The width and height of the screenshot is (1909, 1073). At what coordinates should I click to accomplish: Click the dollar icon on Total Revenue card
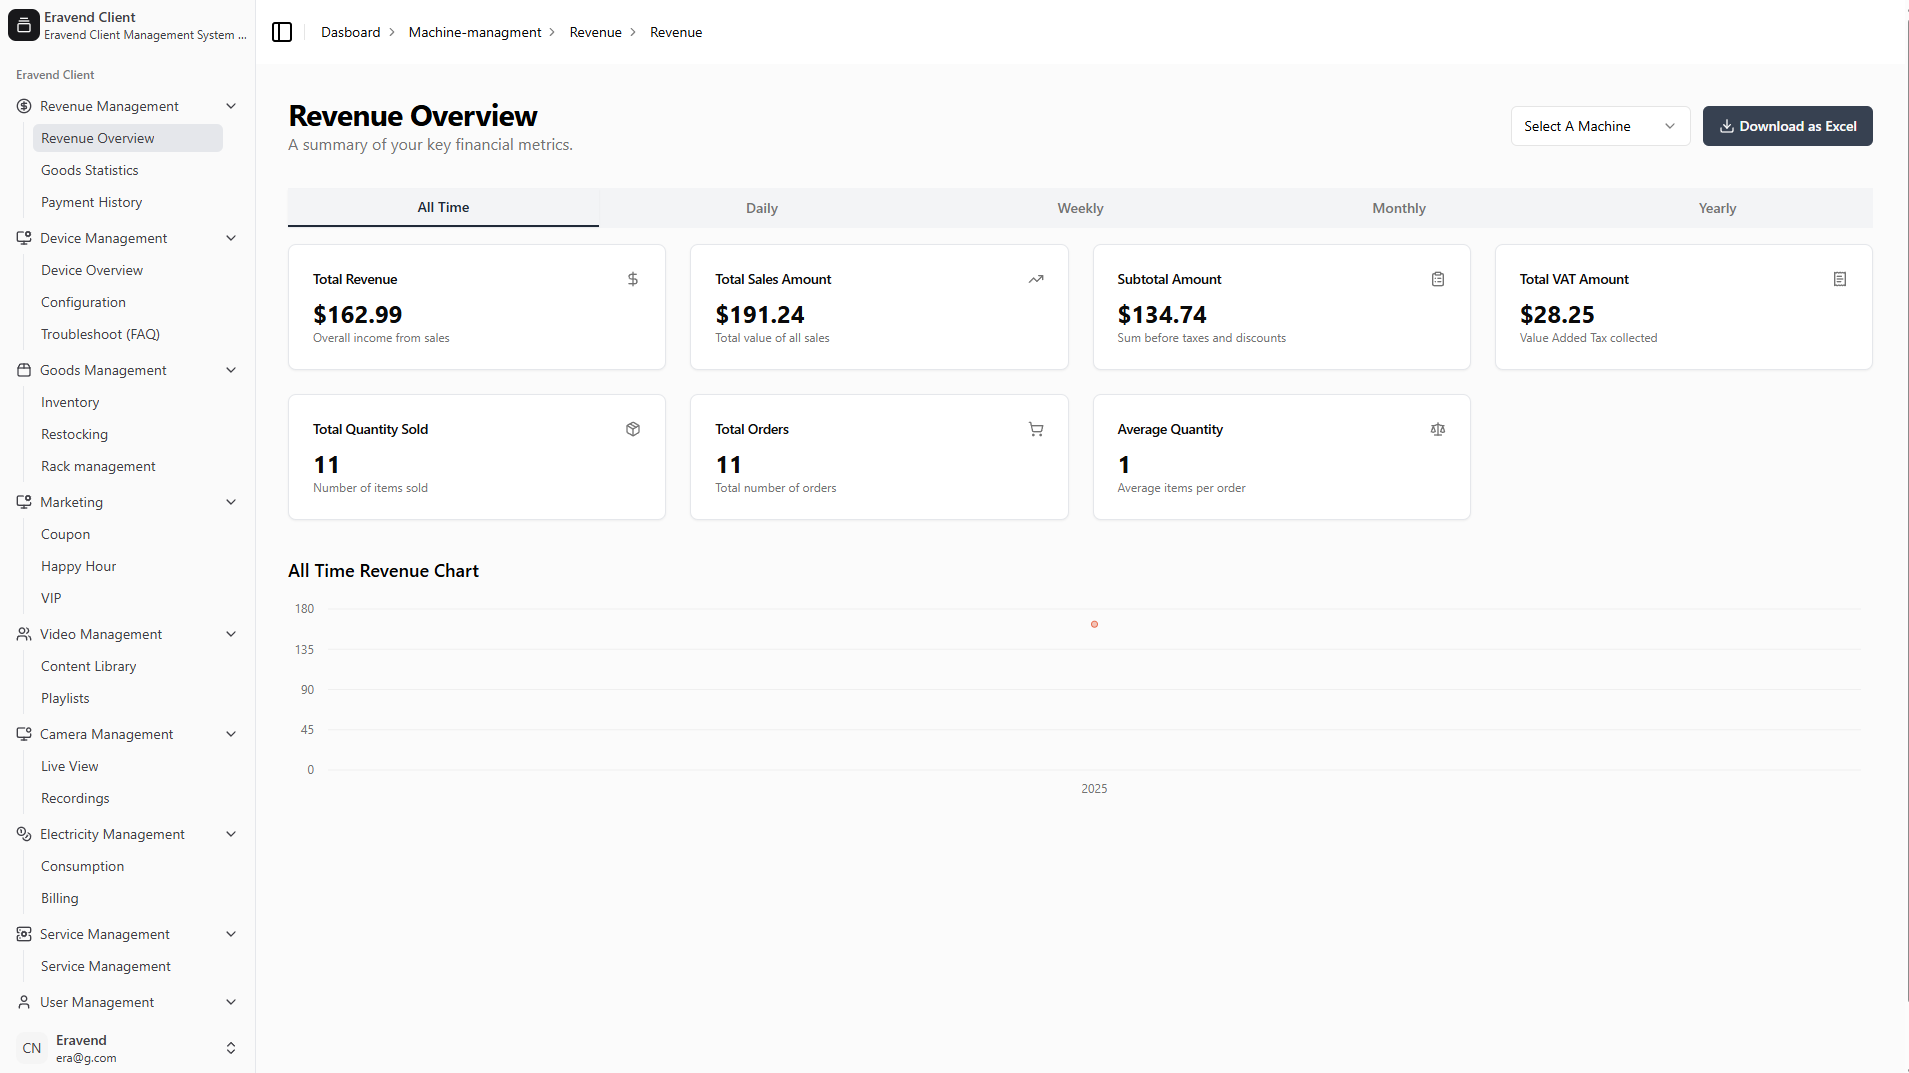coord(633,279)
